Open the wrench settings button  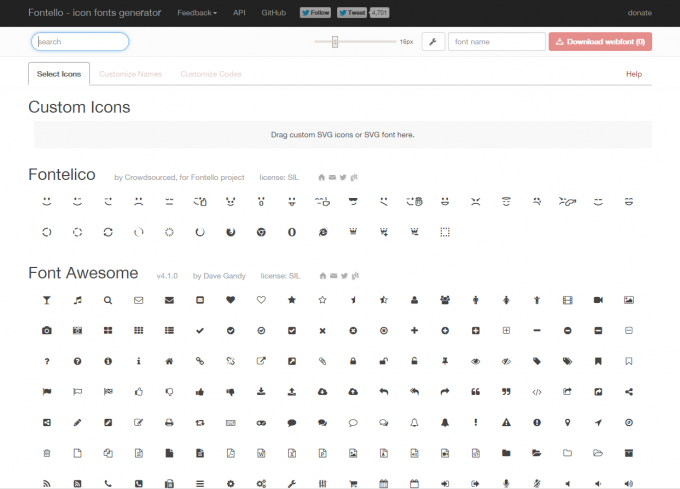[x=433, y=42]
